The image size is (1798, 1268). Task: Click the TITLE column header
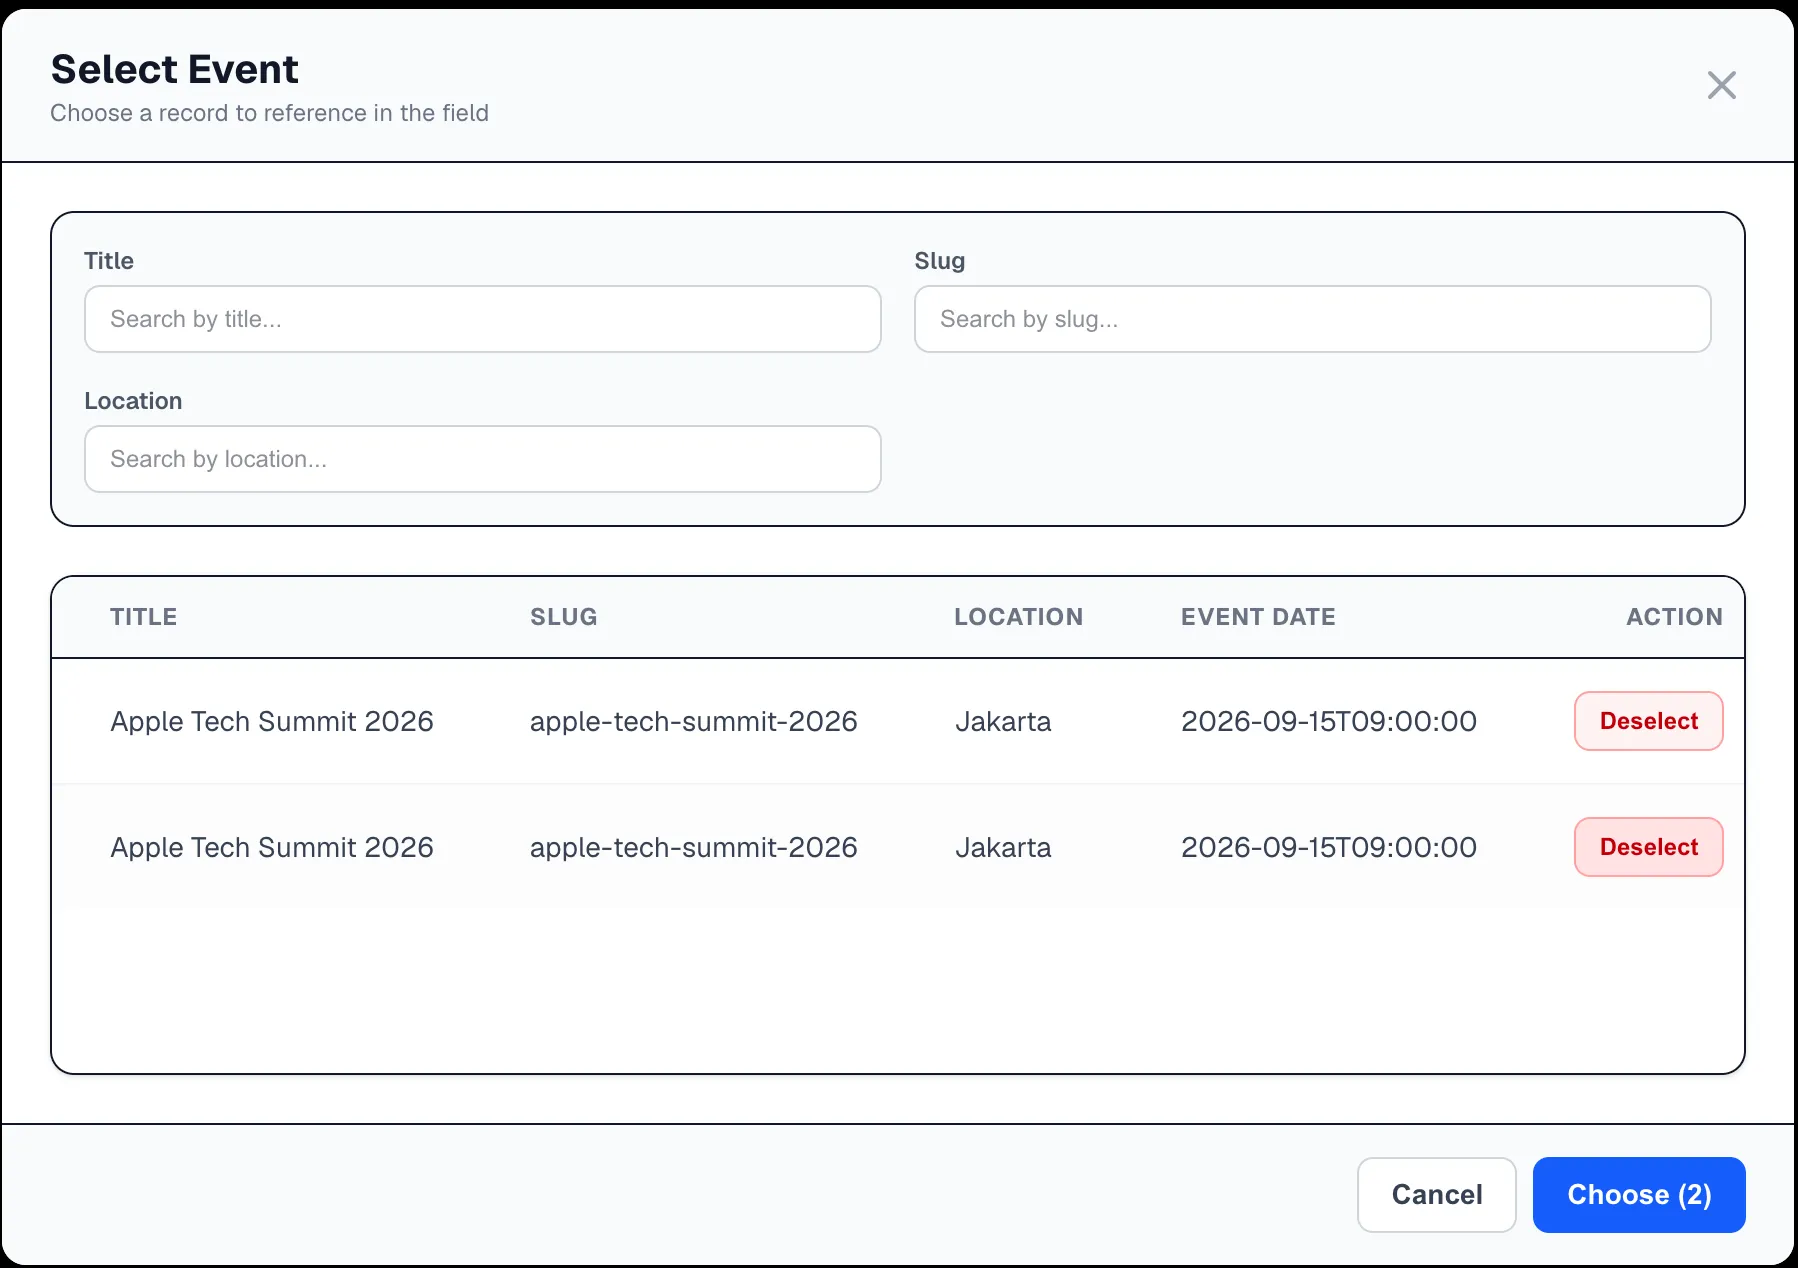coord(144,617)
